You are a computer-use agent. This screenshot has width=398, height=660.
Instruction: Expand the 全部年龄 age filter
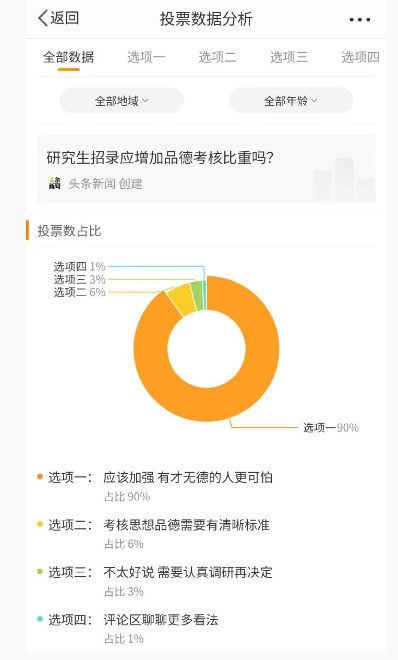pyautogui.click(x=291, y=101)
